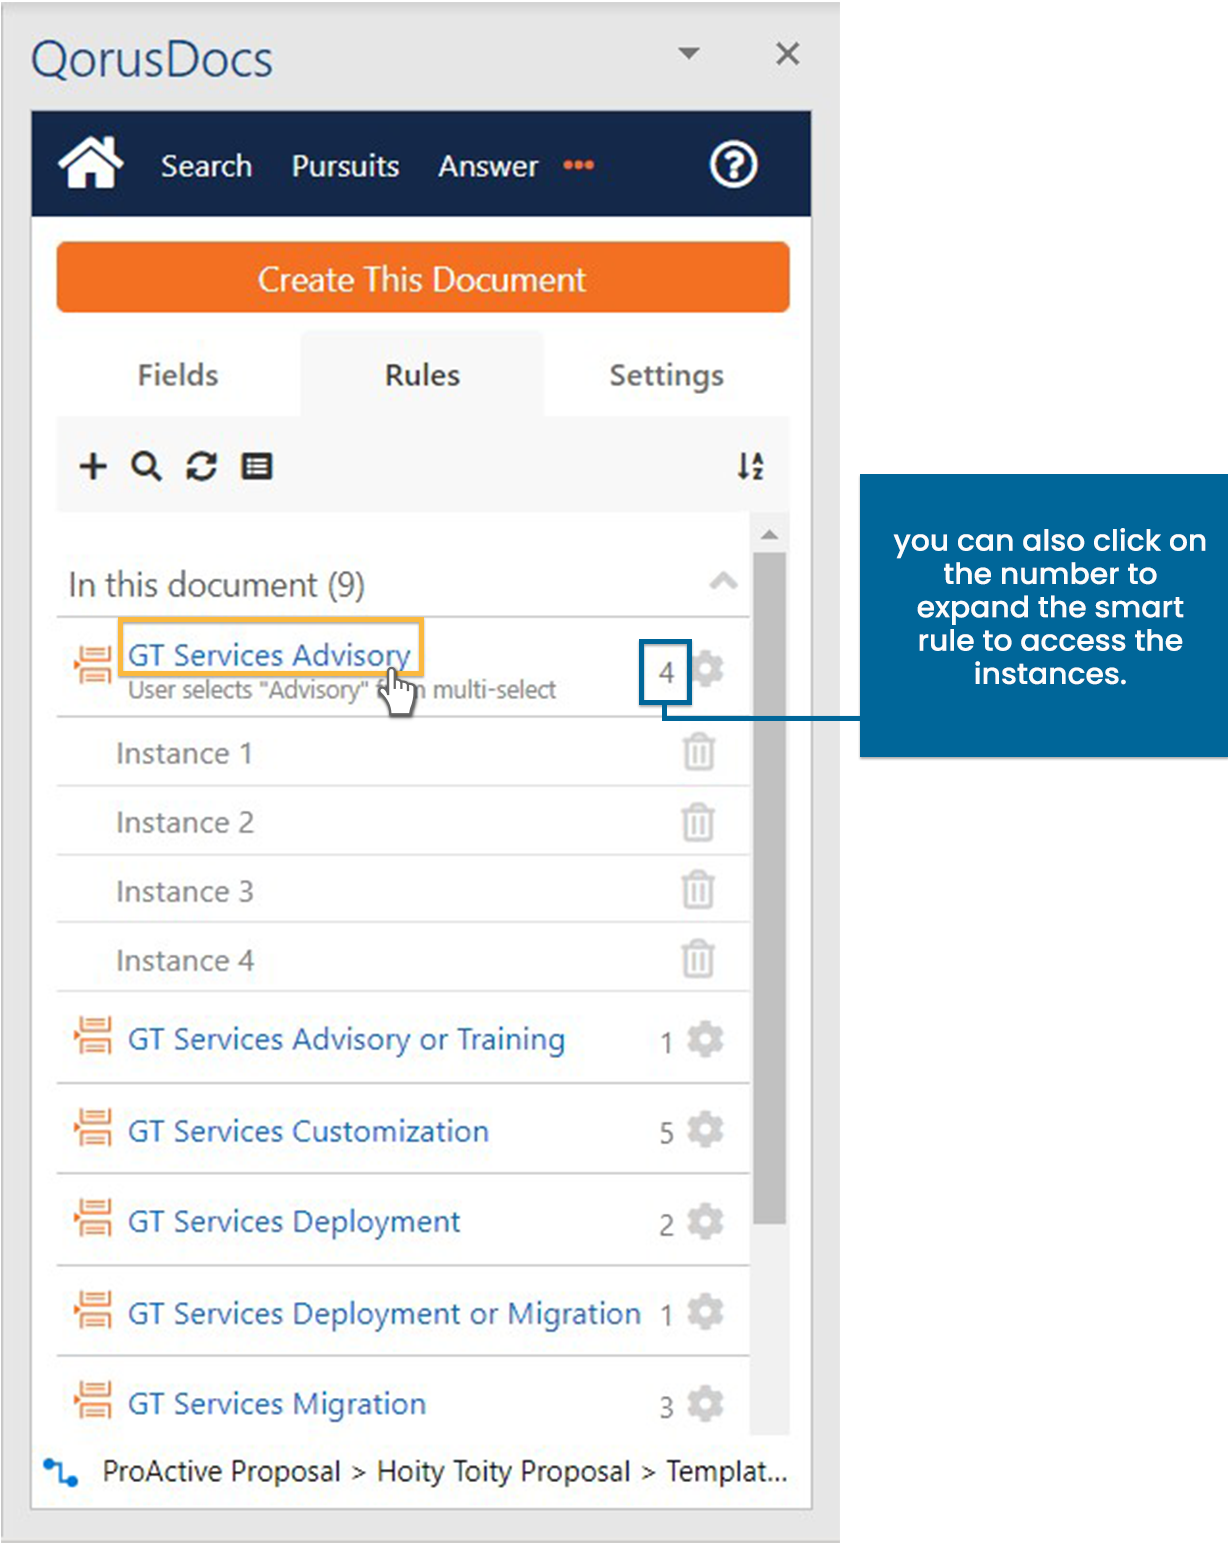Screen dimensions: 1228x1543
Task: Click the rule icon beside GT Services Customization
Action: (x=94, y=1128)
